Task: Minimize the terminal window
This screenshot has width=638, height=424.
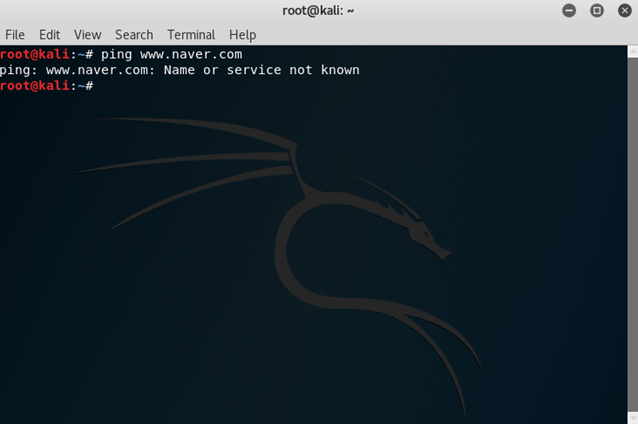Action: pyautogui.click(x=569, y=11)
